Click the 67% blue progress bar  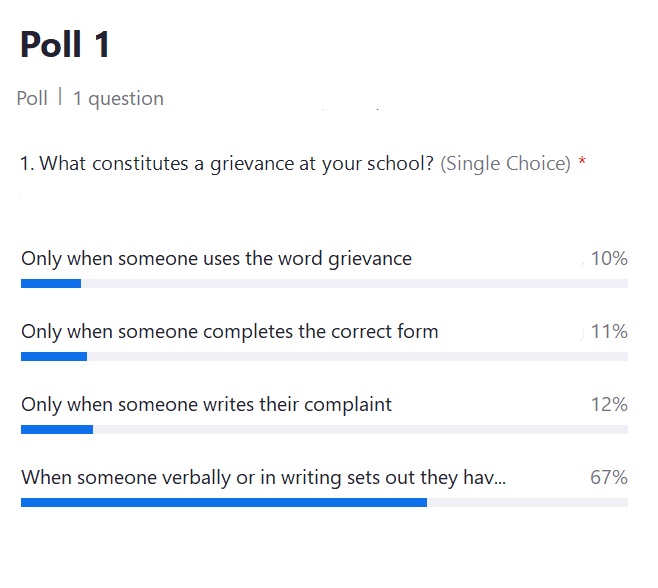[x=224, y=503]
